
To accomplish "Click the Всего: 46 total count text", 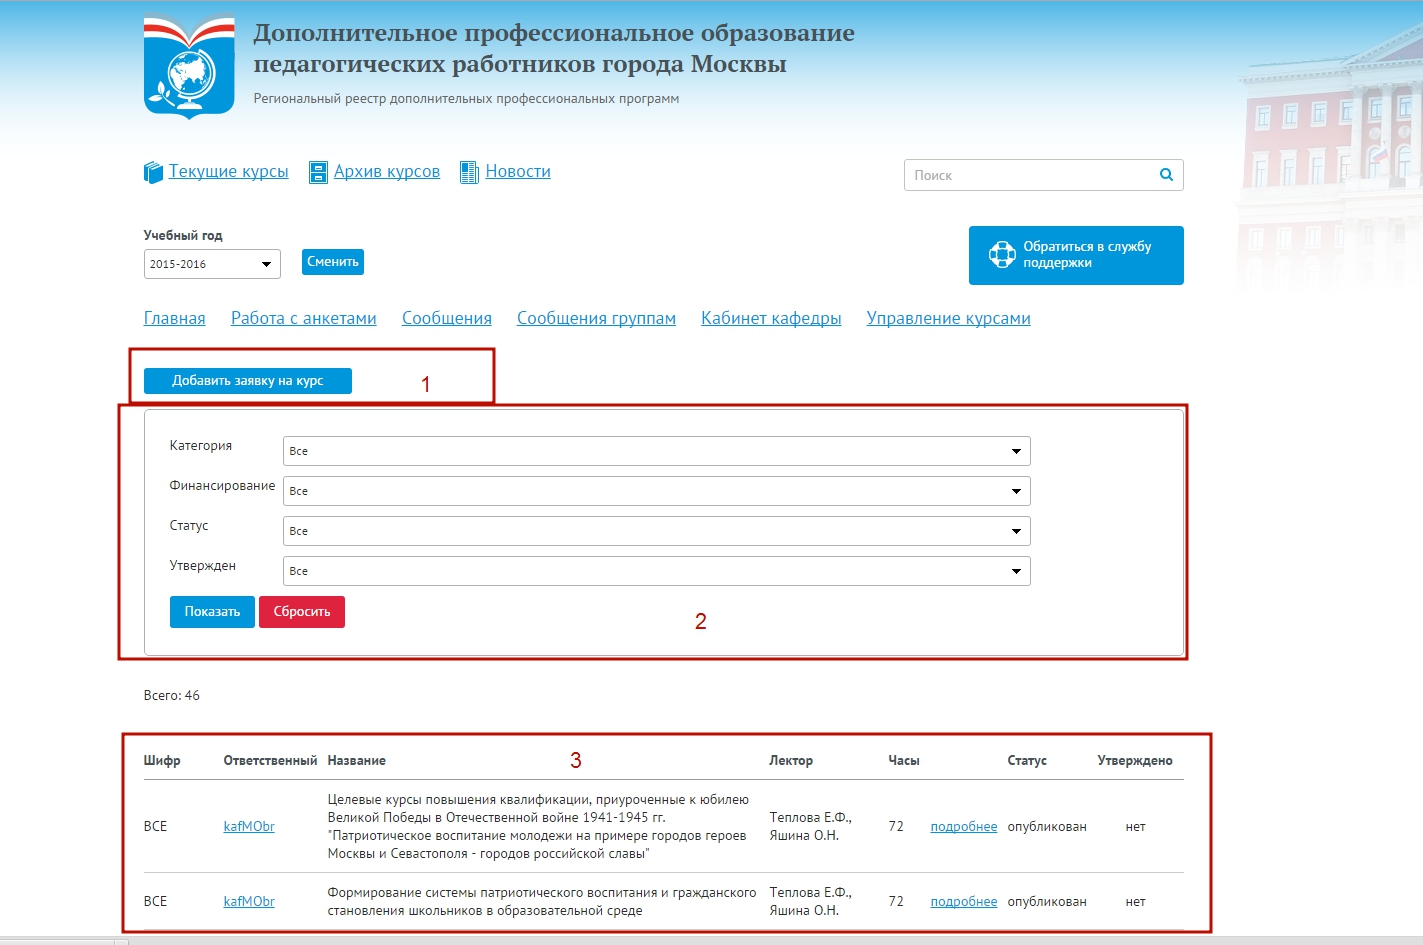I will point(172,696).
